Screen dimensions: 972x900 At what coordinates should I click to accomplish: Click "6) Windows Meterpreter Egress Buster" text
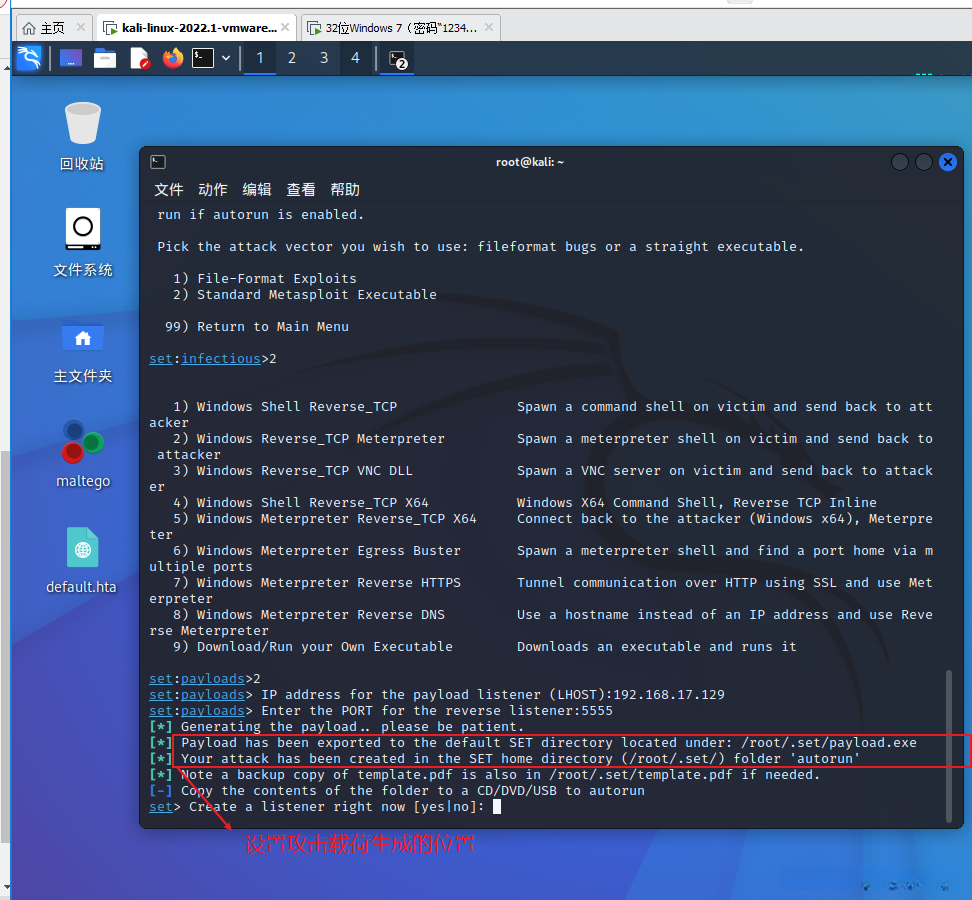317,551
